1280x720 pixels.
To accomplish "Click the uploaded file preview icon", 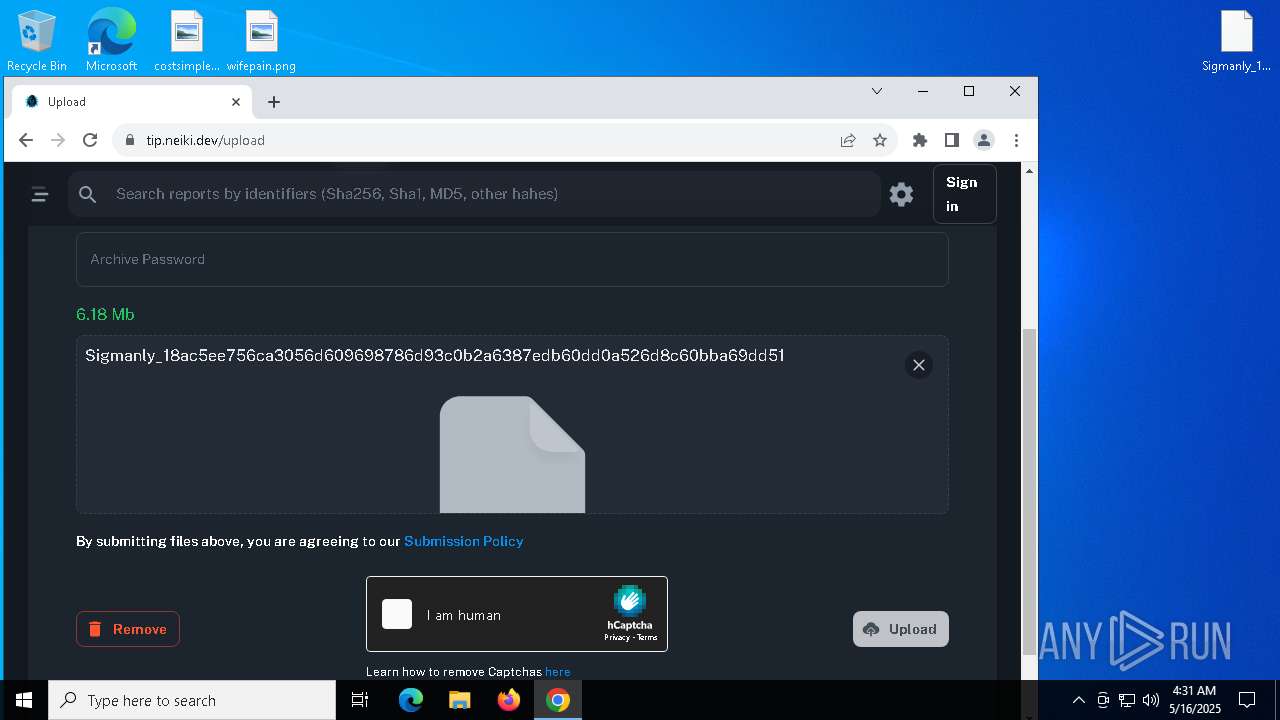I will click(x=512, y=455).
